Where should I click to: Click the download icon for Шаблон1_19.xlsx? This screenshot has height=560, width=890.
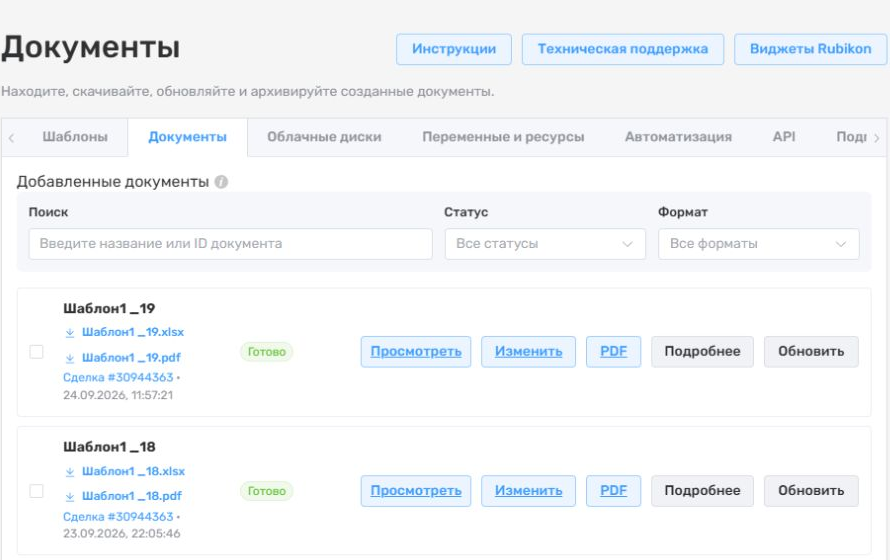(x=70, y=332)
